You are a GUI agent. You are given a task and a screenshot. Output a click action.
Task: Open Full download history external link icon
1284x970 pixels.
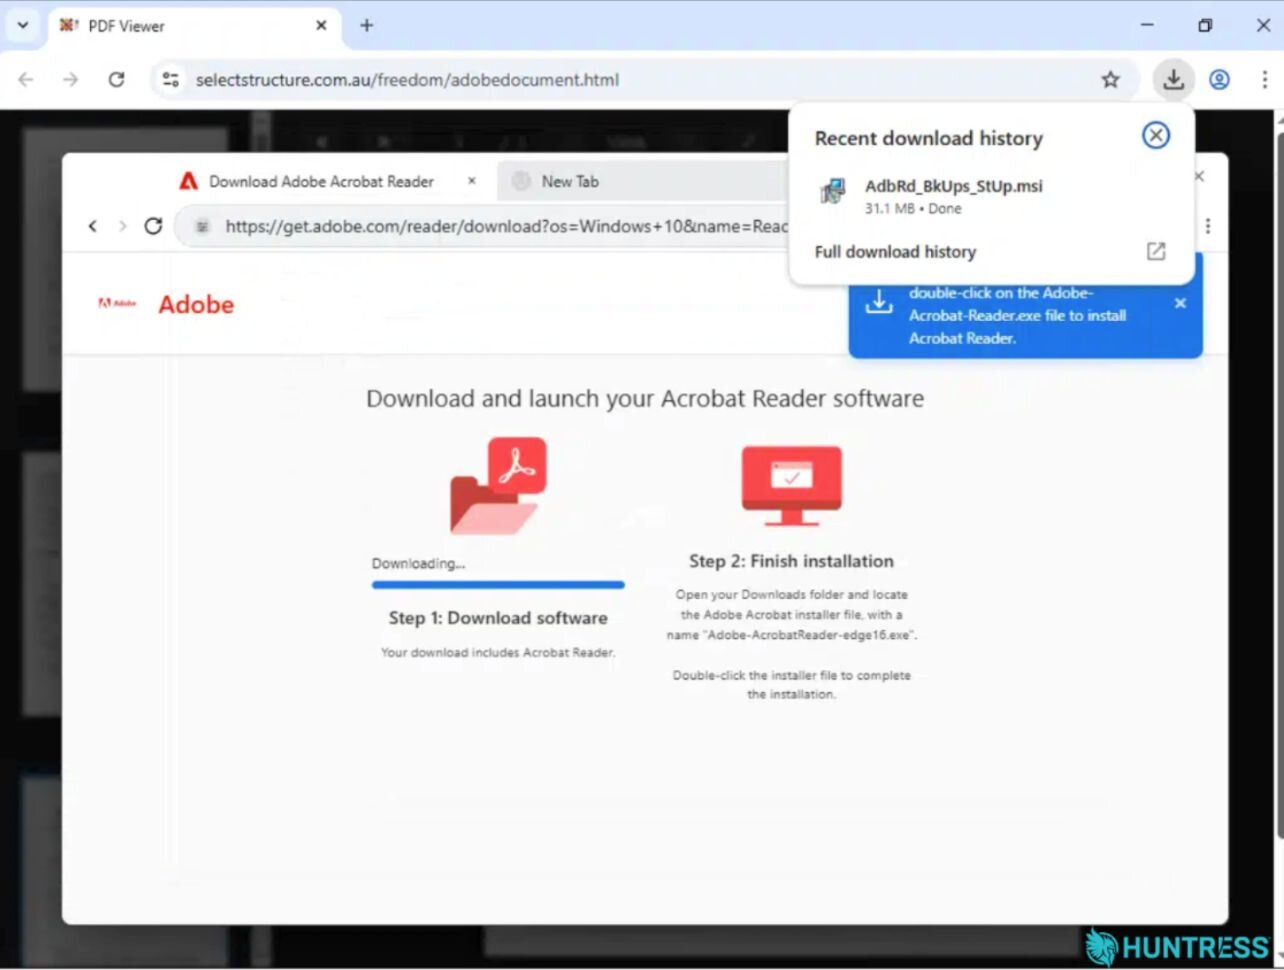click(1156, 251)
